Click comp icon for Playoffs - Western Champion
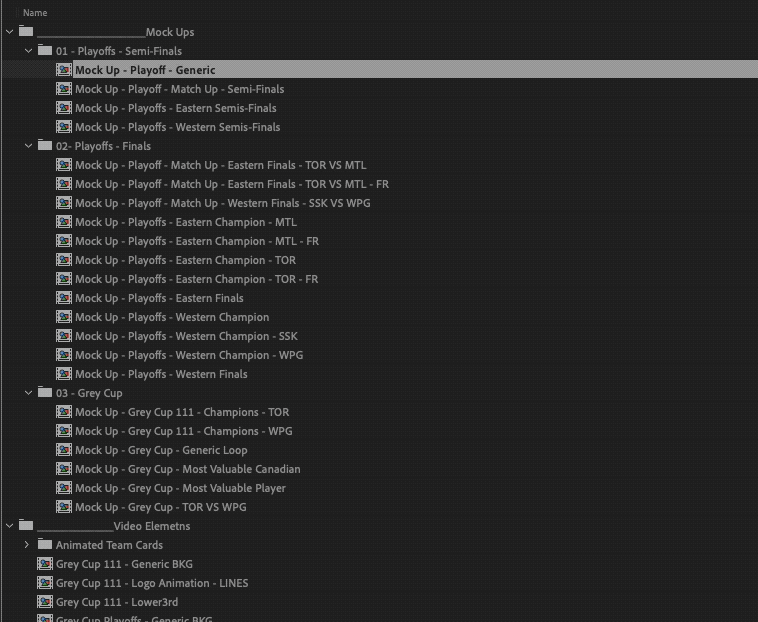Screen dimensions: 758x622 click(x=64, y=317)
